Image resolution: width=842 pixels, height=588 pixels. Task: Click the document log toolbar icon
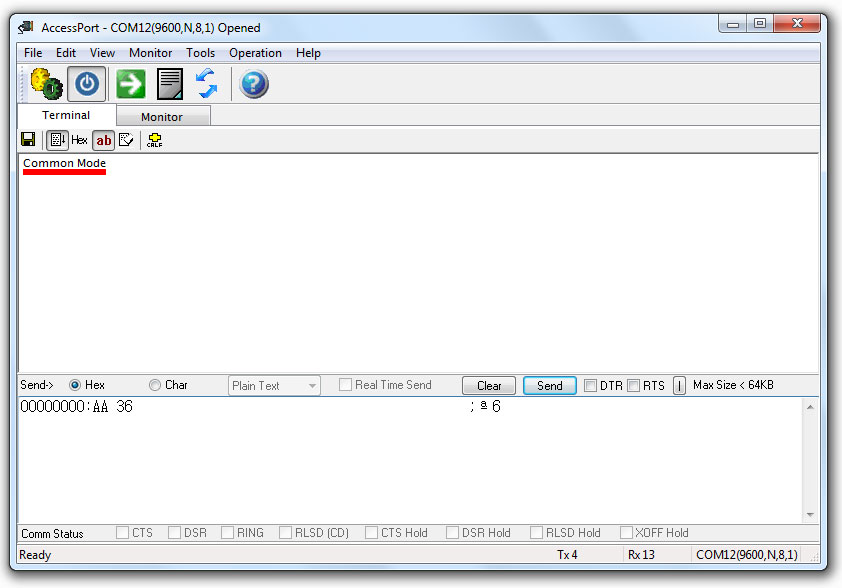tap(170, 84)
